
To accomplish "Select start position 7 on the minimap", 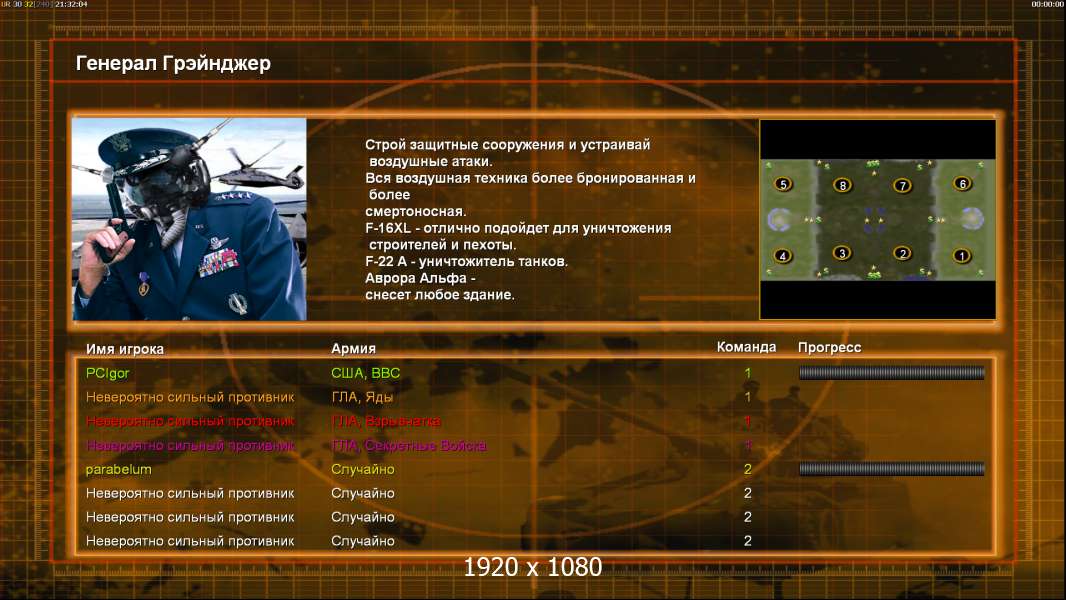I will click(x=902, y=186).
